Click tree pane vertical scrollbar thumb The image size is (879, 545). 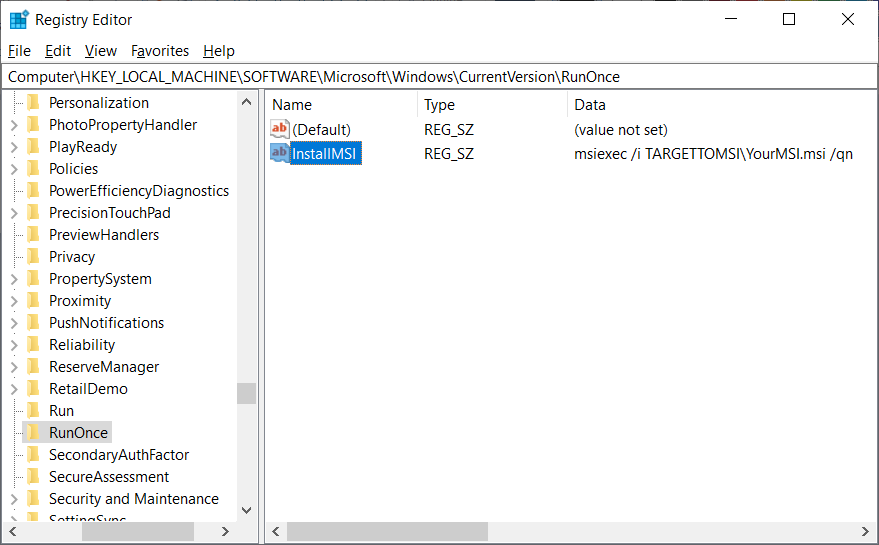tap(246, 393)
